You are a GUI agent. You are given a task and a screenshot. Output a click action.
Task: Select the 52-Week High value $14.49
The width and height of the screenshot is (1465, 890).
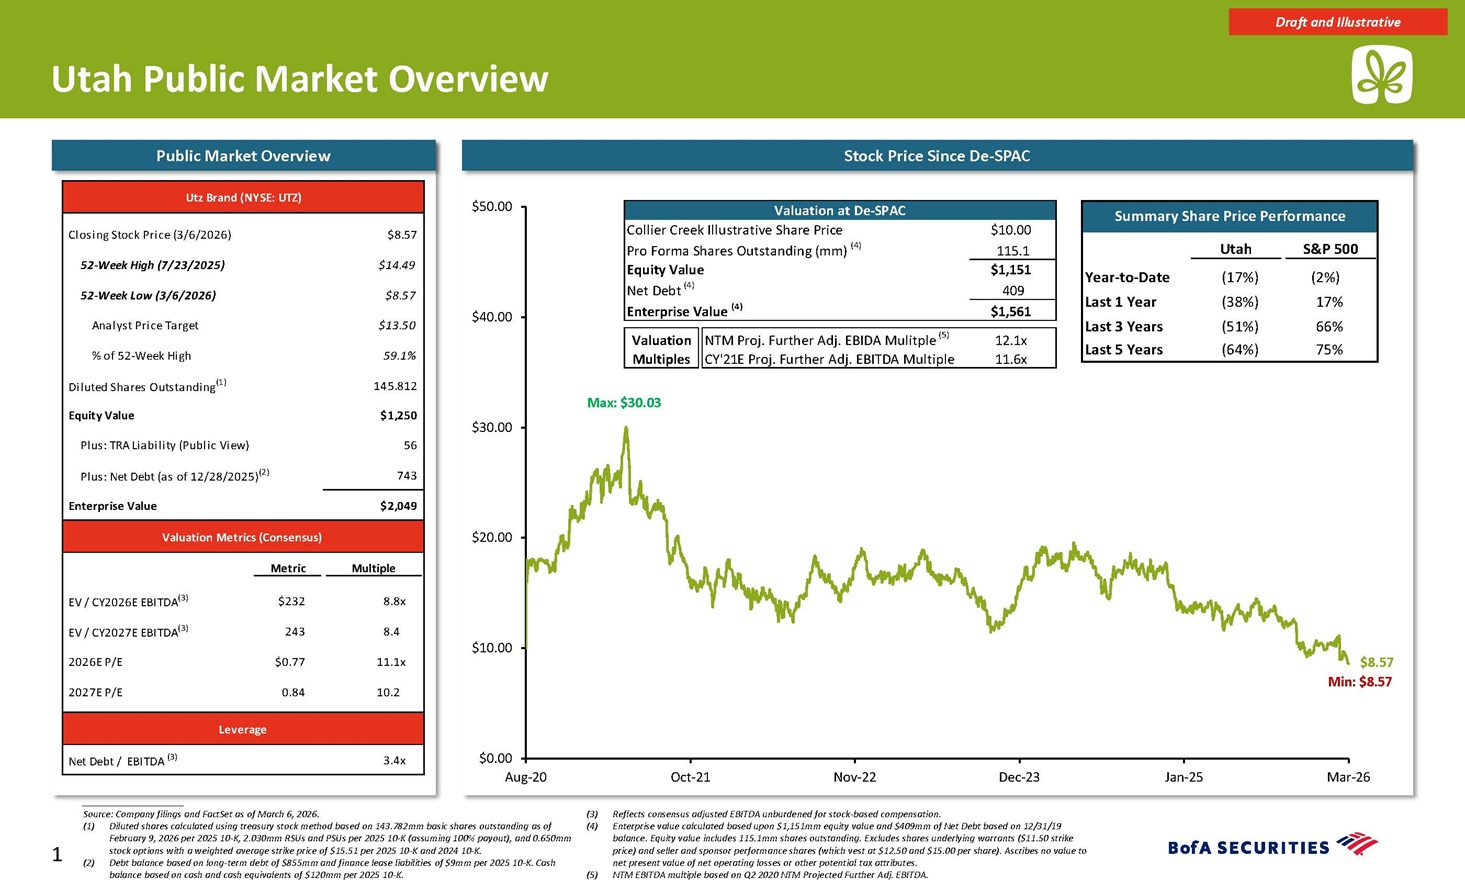coord(397,265)
